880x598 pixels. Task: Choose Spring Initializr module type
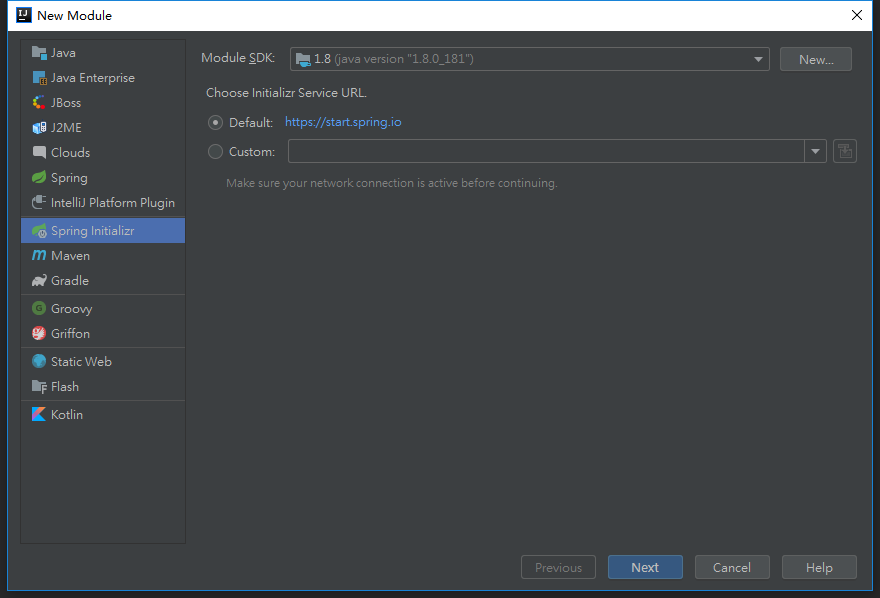[x=103, y=231]
